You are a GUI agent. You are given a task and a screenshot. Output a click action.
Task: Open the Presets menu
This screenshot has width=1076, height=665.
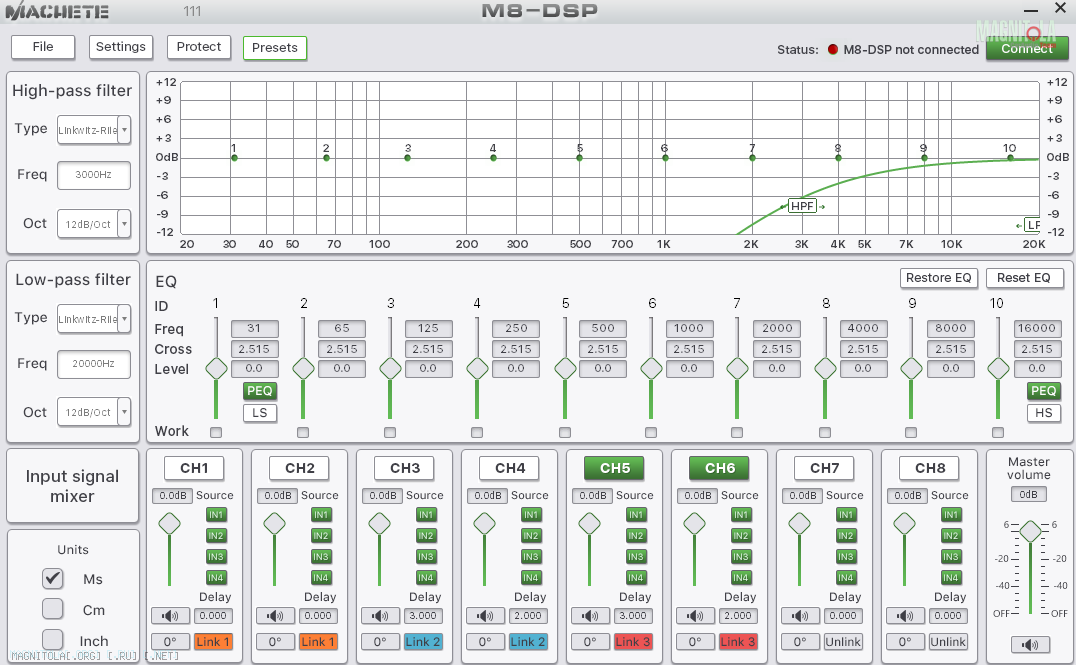coord(274,47)
